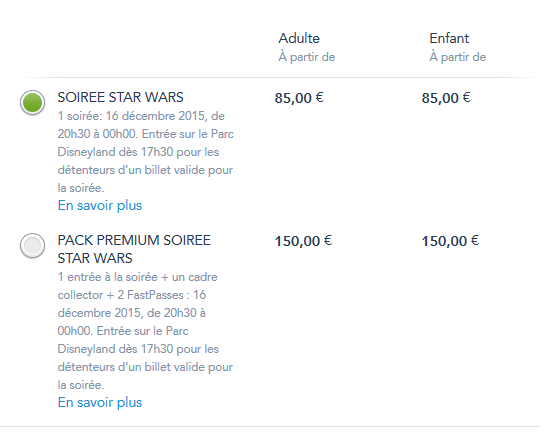Click the child price 85,00 €

[446, 98]
